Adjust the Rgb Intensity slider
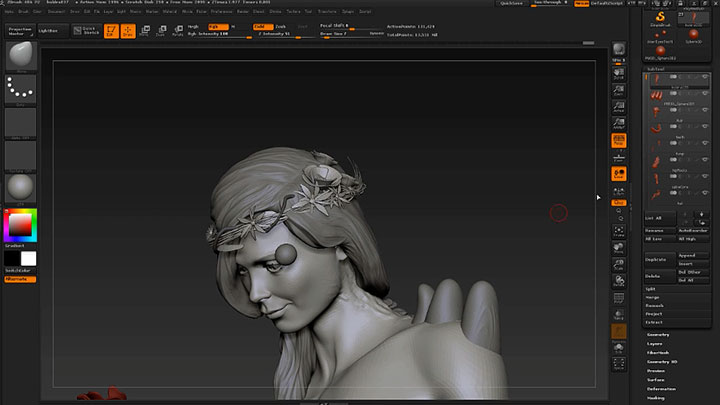The height and width of the screenshot is (405, 720). pyautogui.click(x=219, y=34)
